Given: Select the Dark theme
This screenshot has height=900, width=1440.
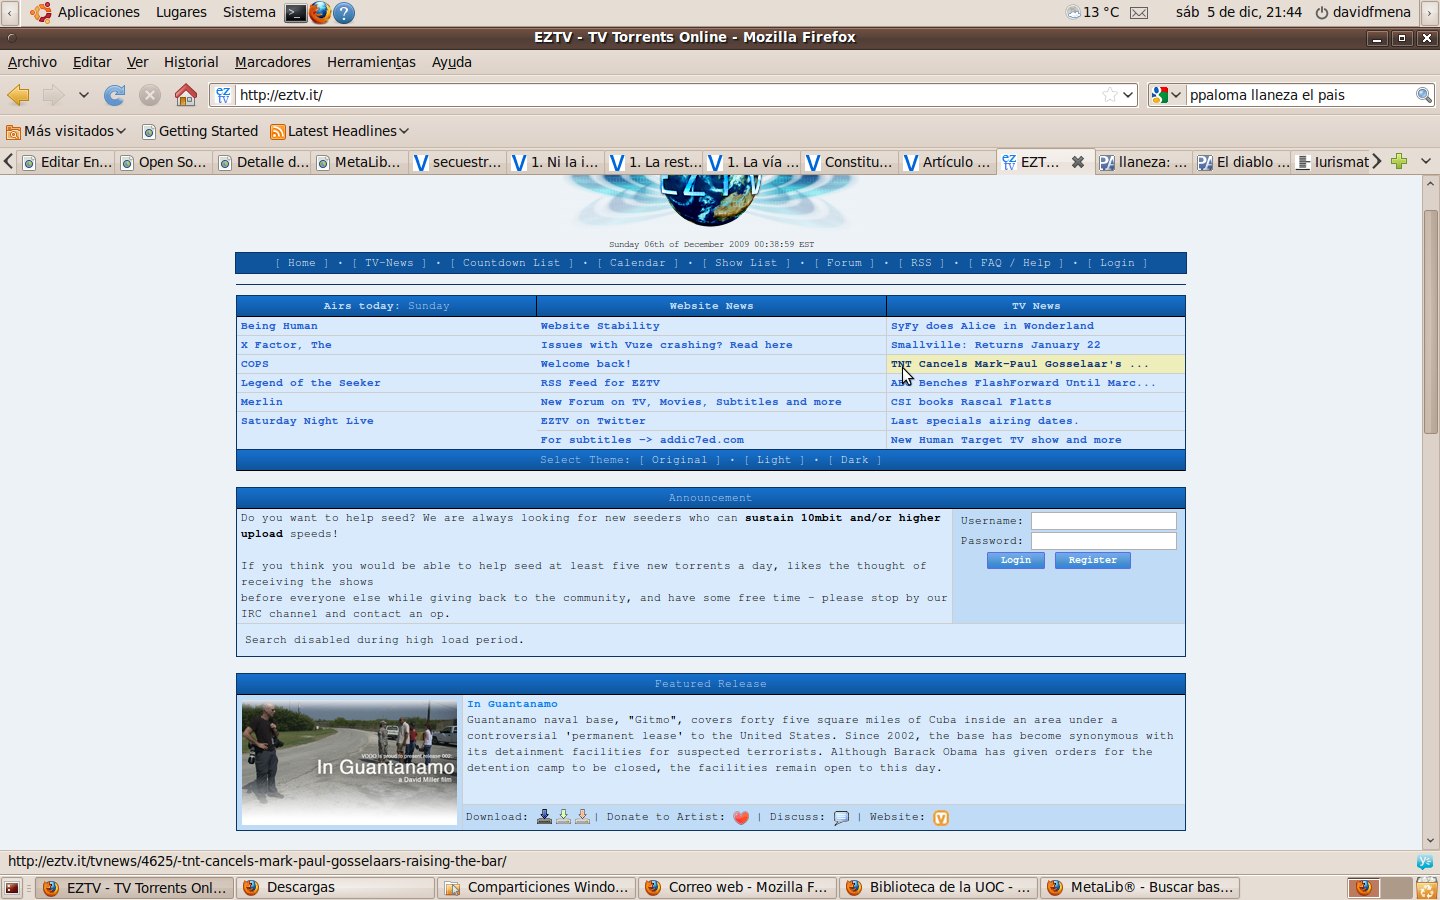Looking at the screenshot, I should [855, 460].
